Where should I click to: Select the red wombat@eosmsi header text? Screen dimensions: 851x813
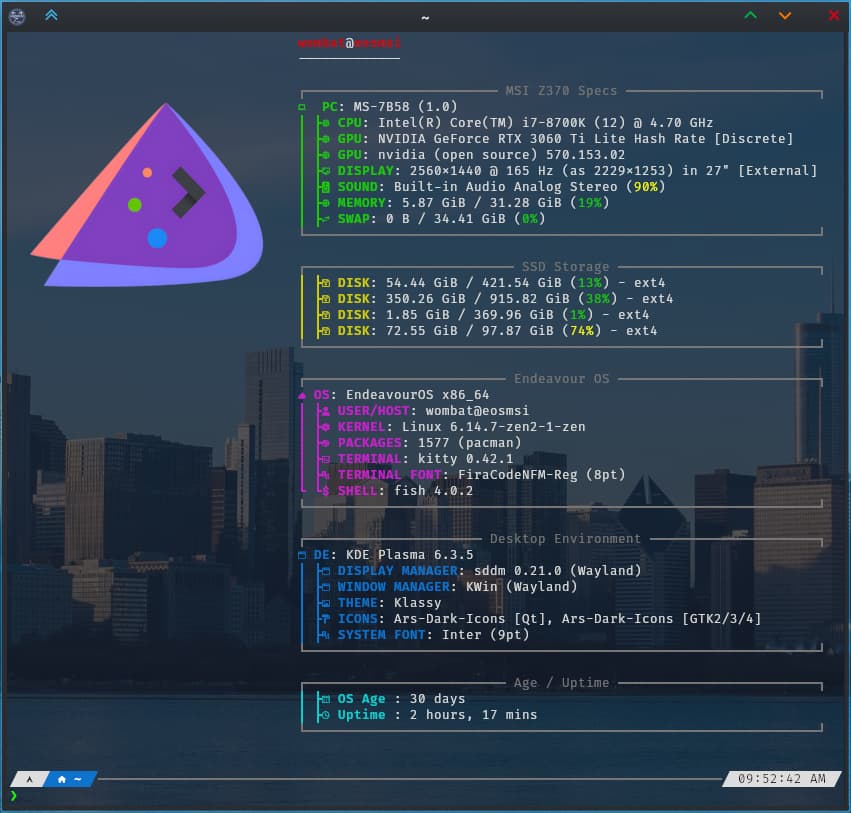349,43
